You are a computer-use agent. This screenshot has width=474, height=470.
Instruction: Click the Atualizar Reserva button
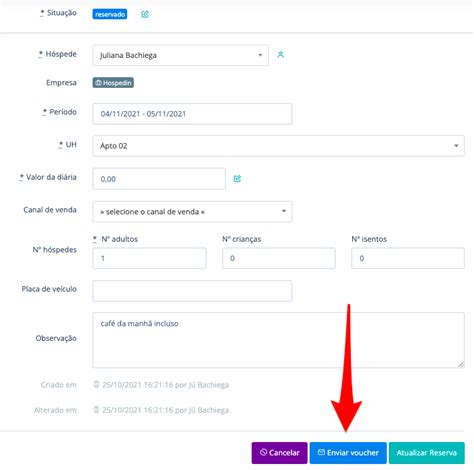click(427, 453)
